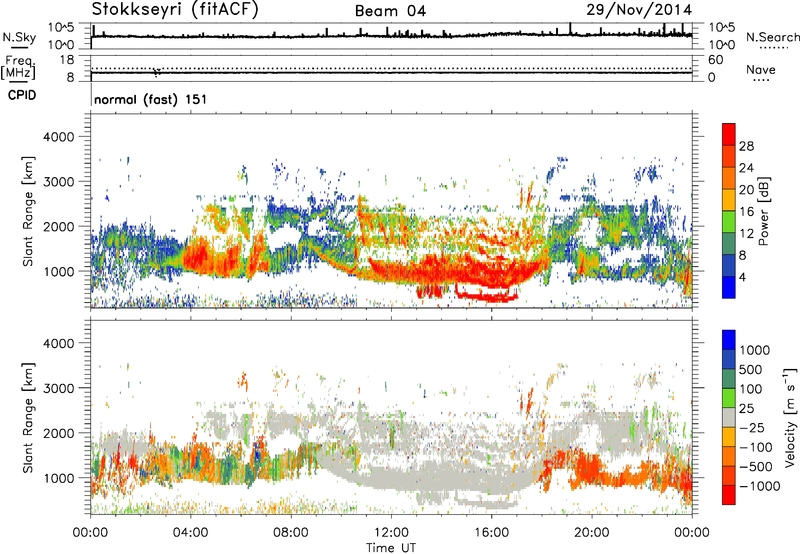
Task: Select the 16–20 dB yellow power swatch
Action: coord(729,200)
